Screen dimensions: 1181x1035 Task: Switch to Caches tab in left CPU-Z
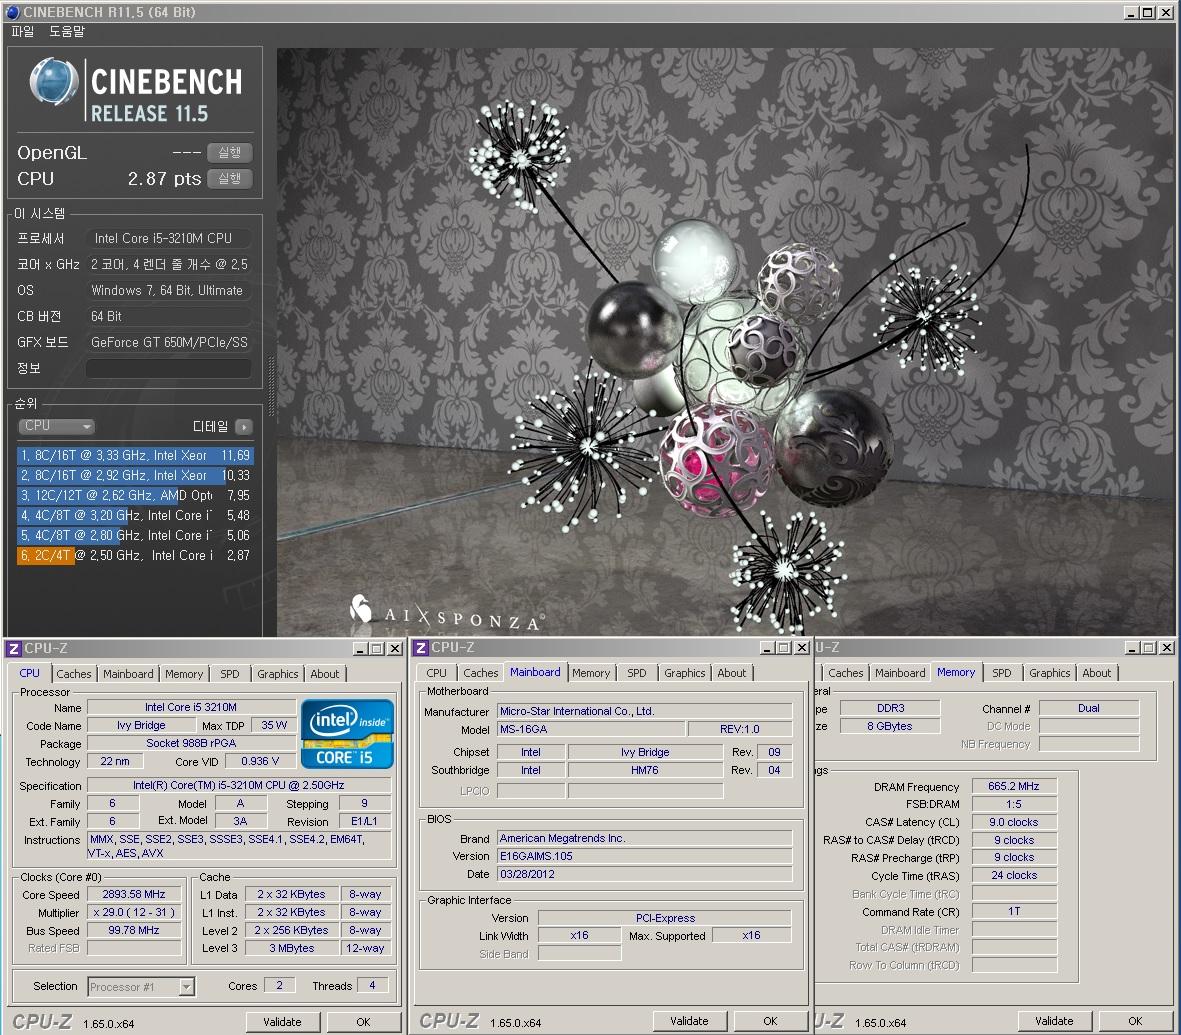pos(74,674)
